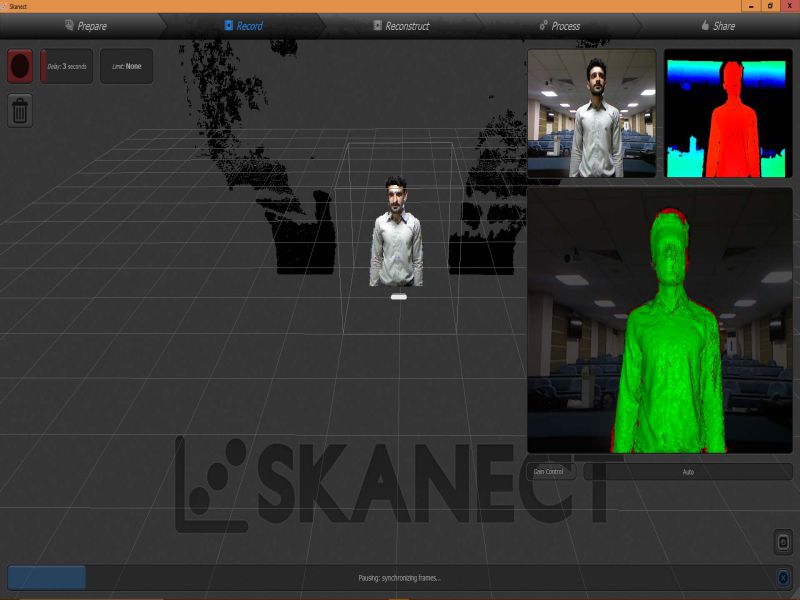Click the 'Pausing: synchronizing frames...' status text

click(x=399, y=578)
